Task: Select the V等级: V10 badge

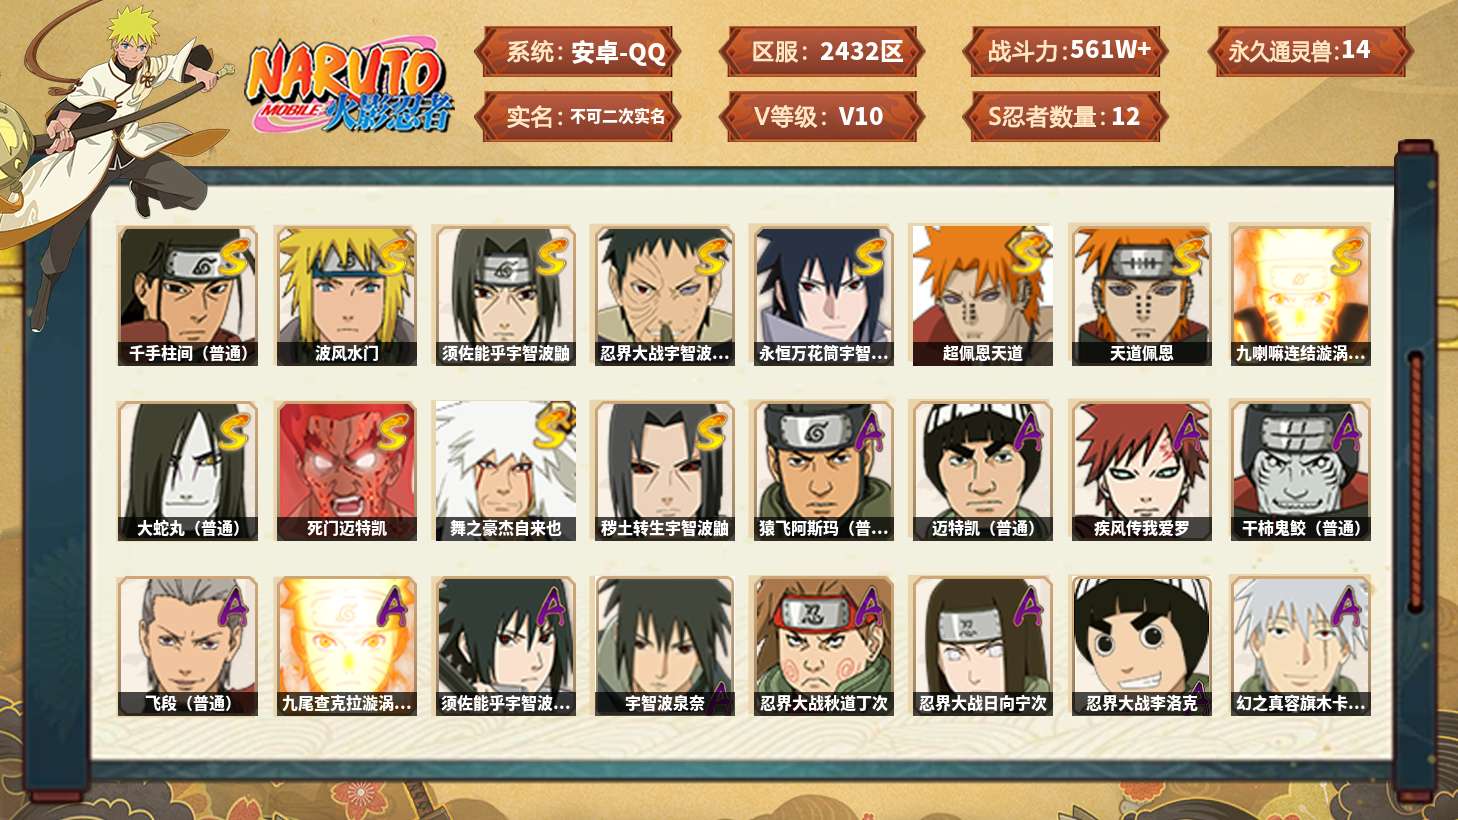Action: coord(821,116)
